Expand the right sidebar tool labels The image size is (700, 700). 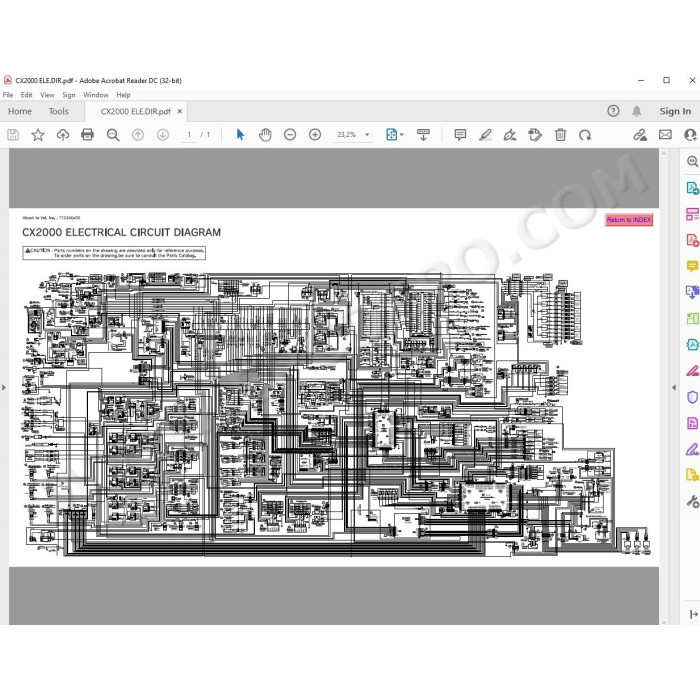coord(693,614)
